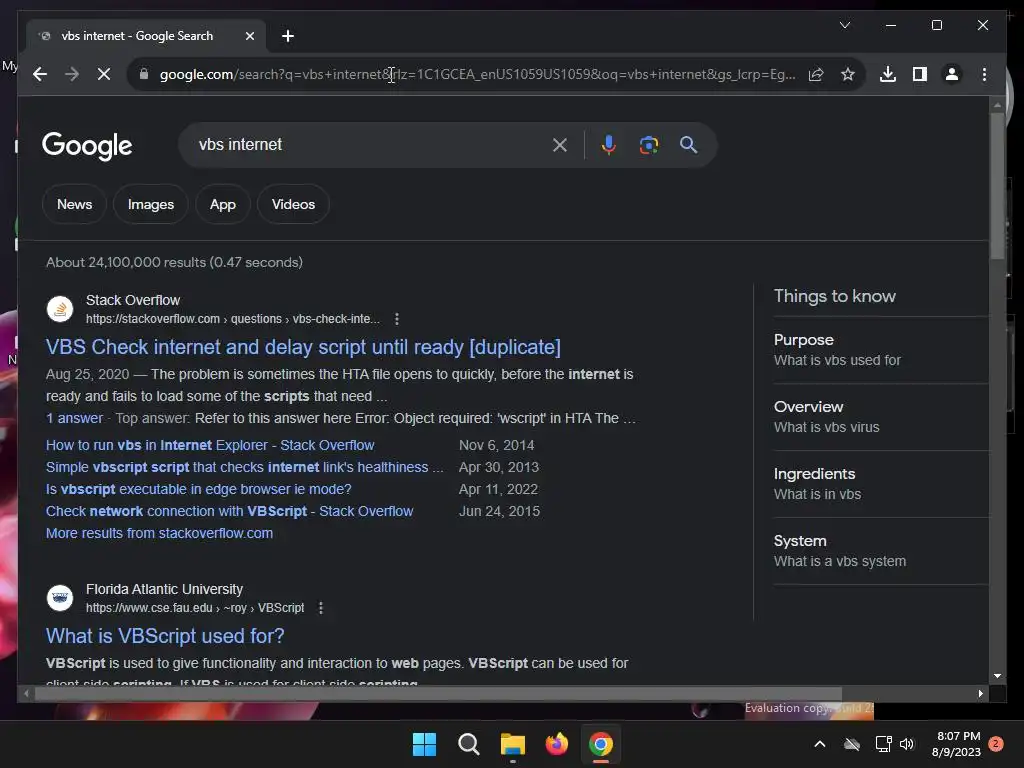Screen dimensions: 1024x768
Task: Search by voice microphone icon
Action: tap(609, 145)
